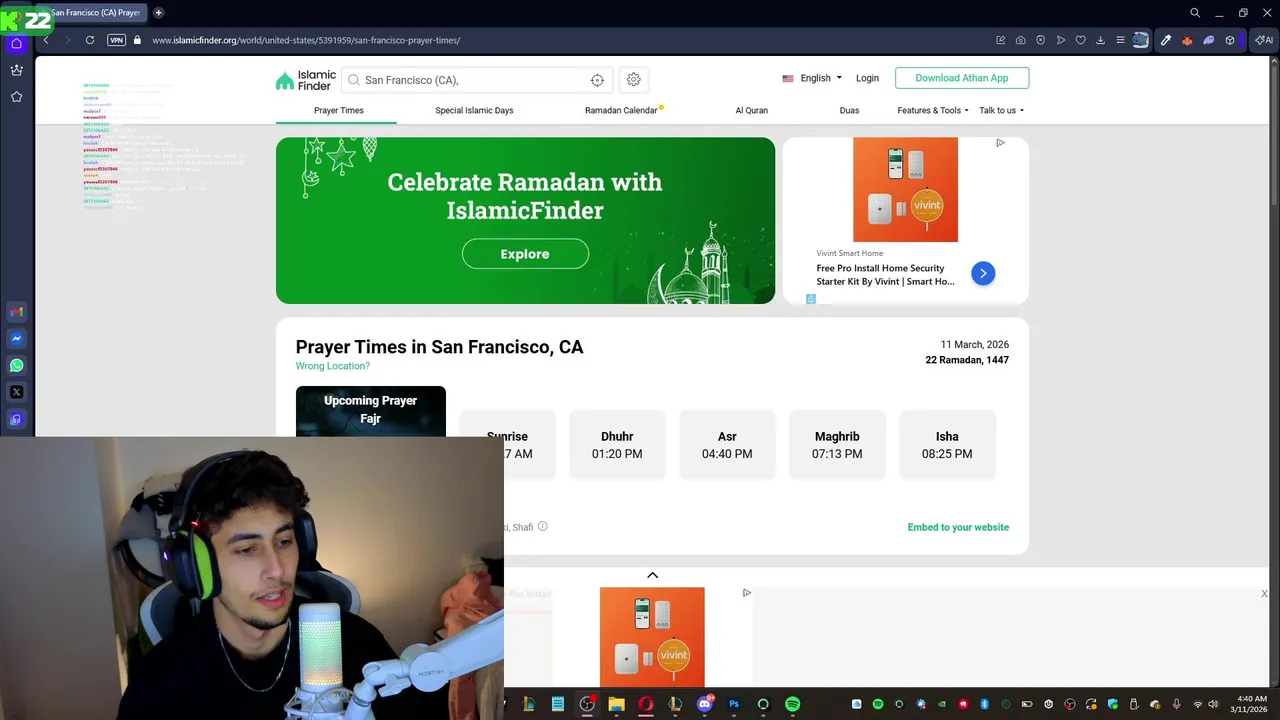
Task: Select the Asr 04:40 PM prayer card
Action: coord(727,445)
